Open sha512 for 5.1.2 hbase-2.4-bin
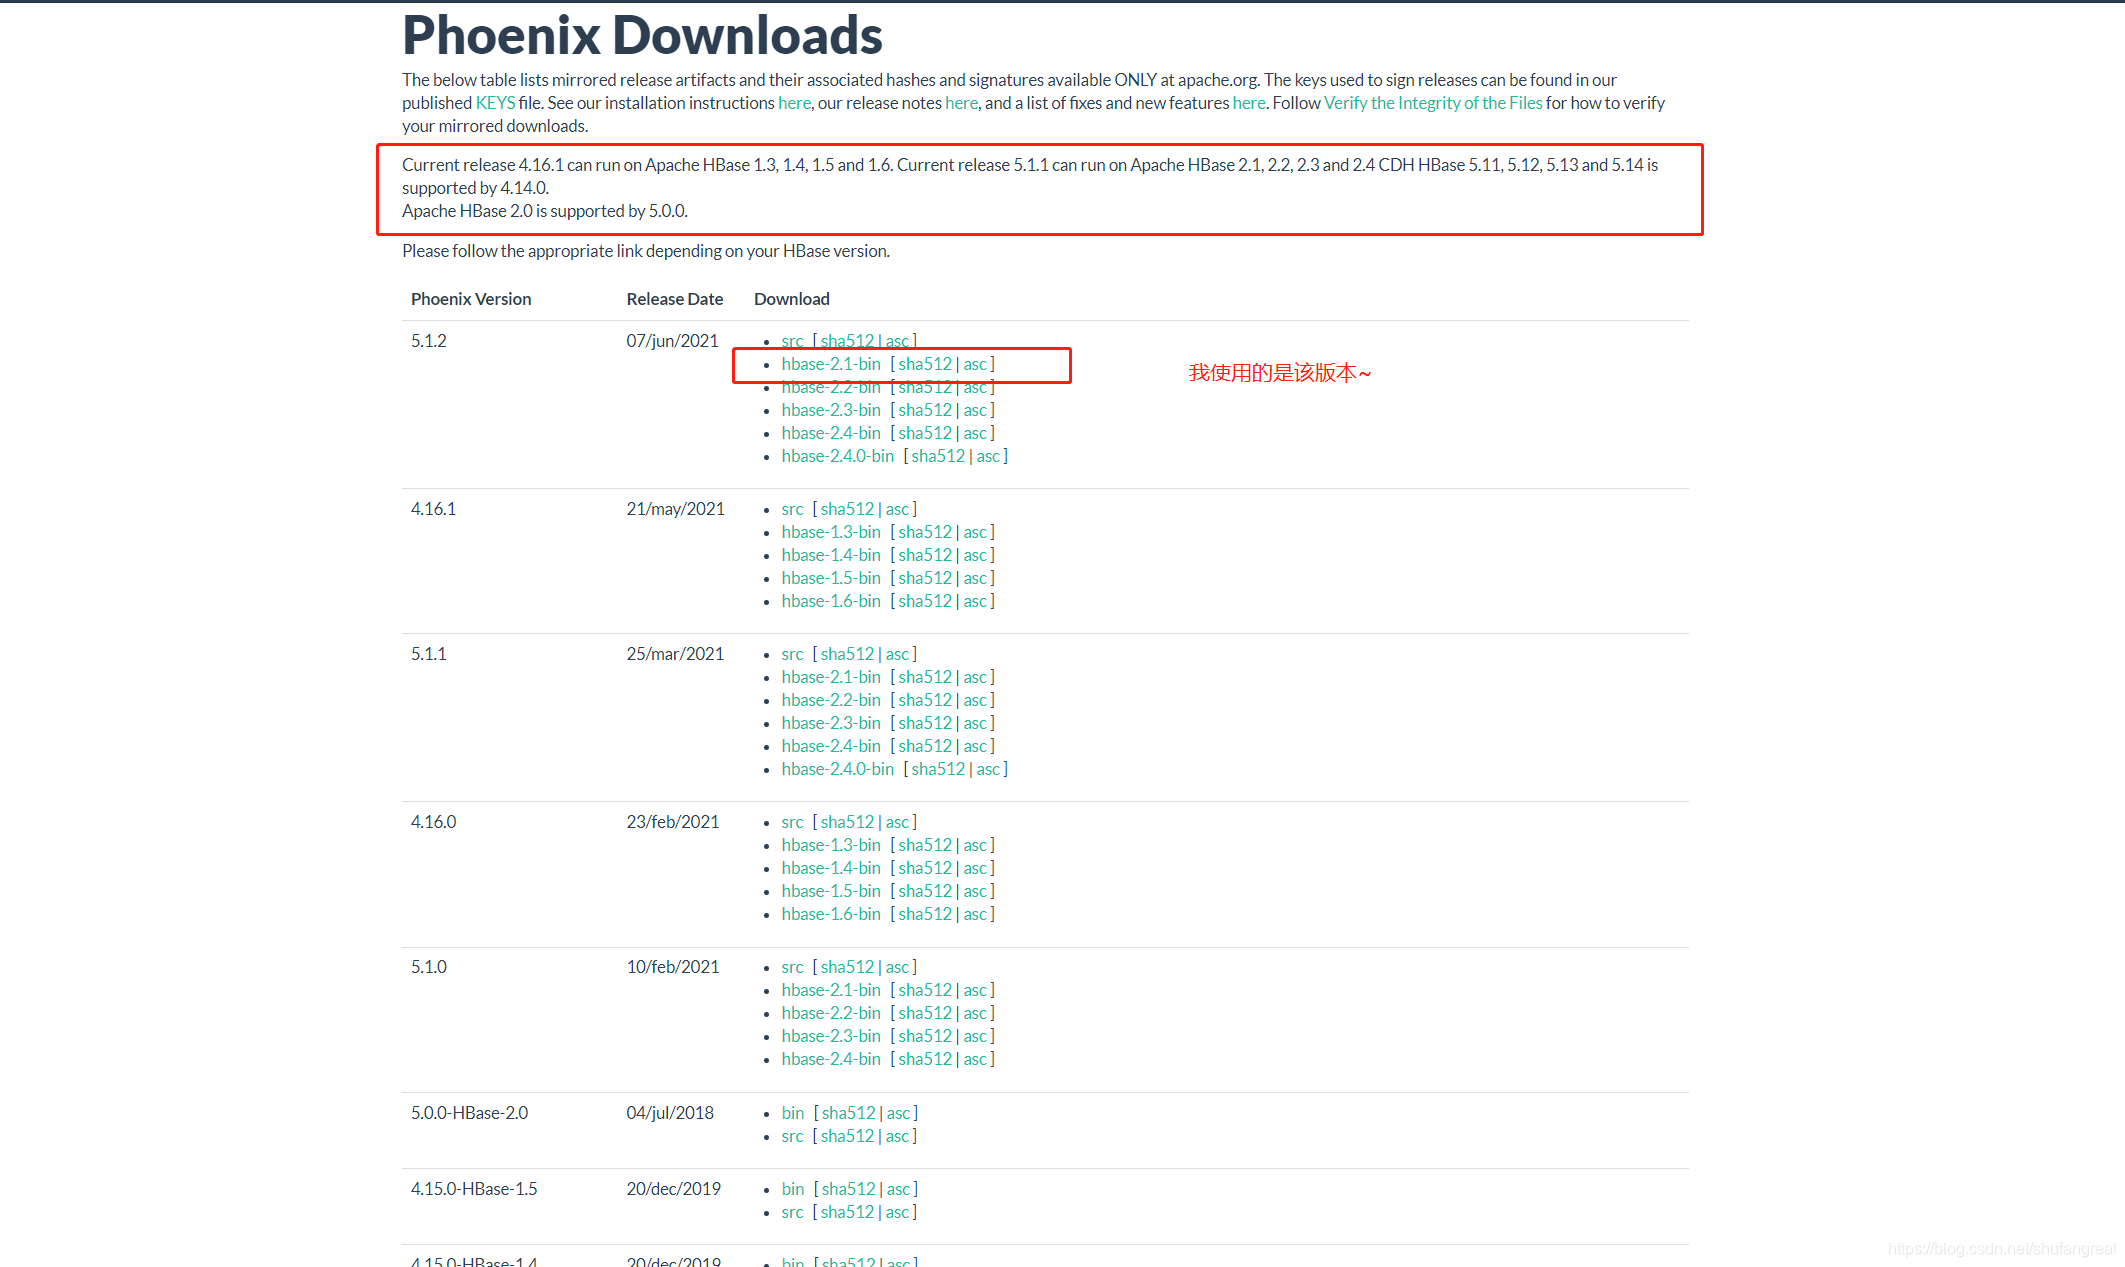The image size is (2125, 1267). [x=924, y=433]
